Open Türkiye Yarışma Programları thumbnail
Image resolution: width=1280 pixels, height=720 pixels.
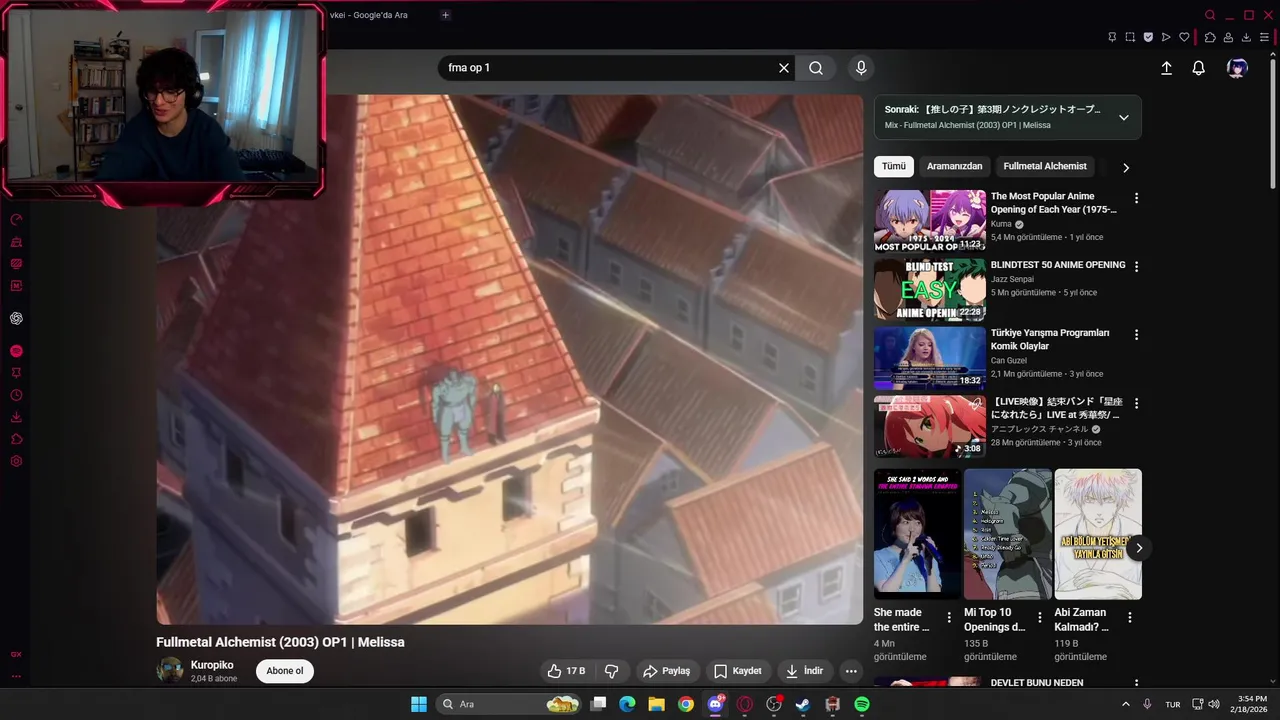(x=930, y=358)
